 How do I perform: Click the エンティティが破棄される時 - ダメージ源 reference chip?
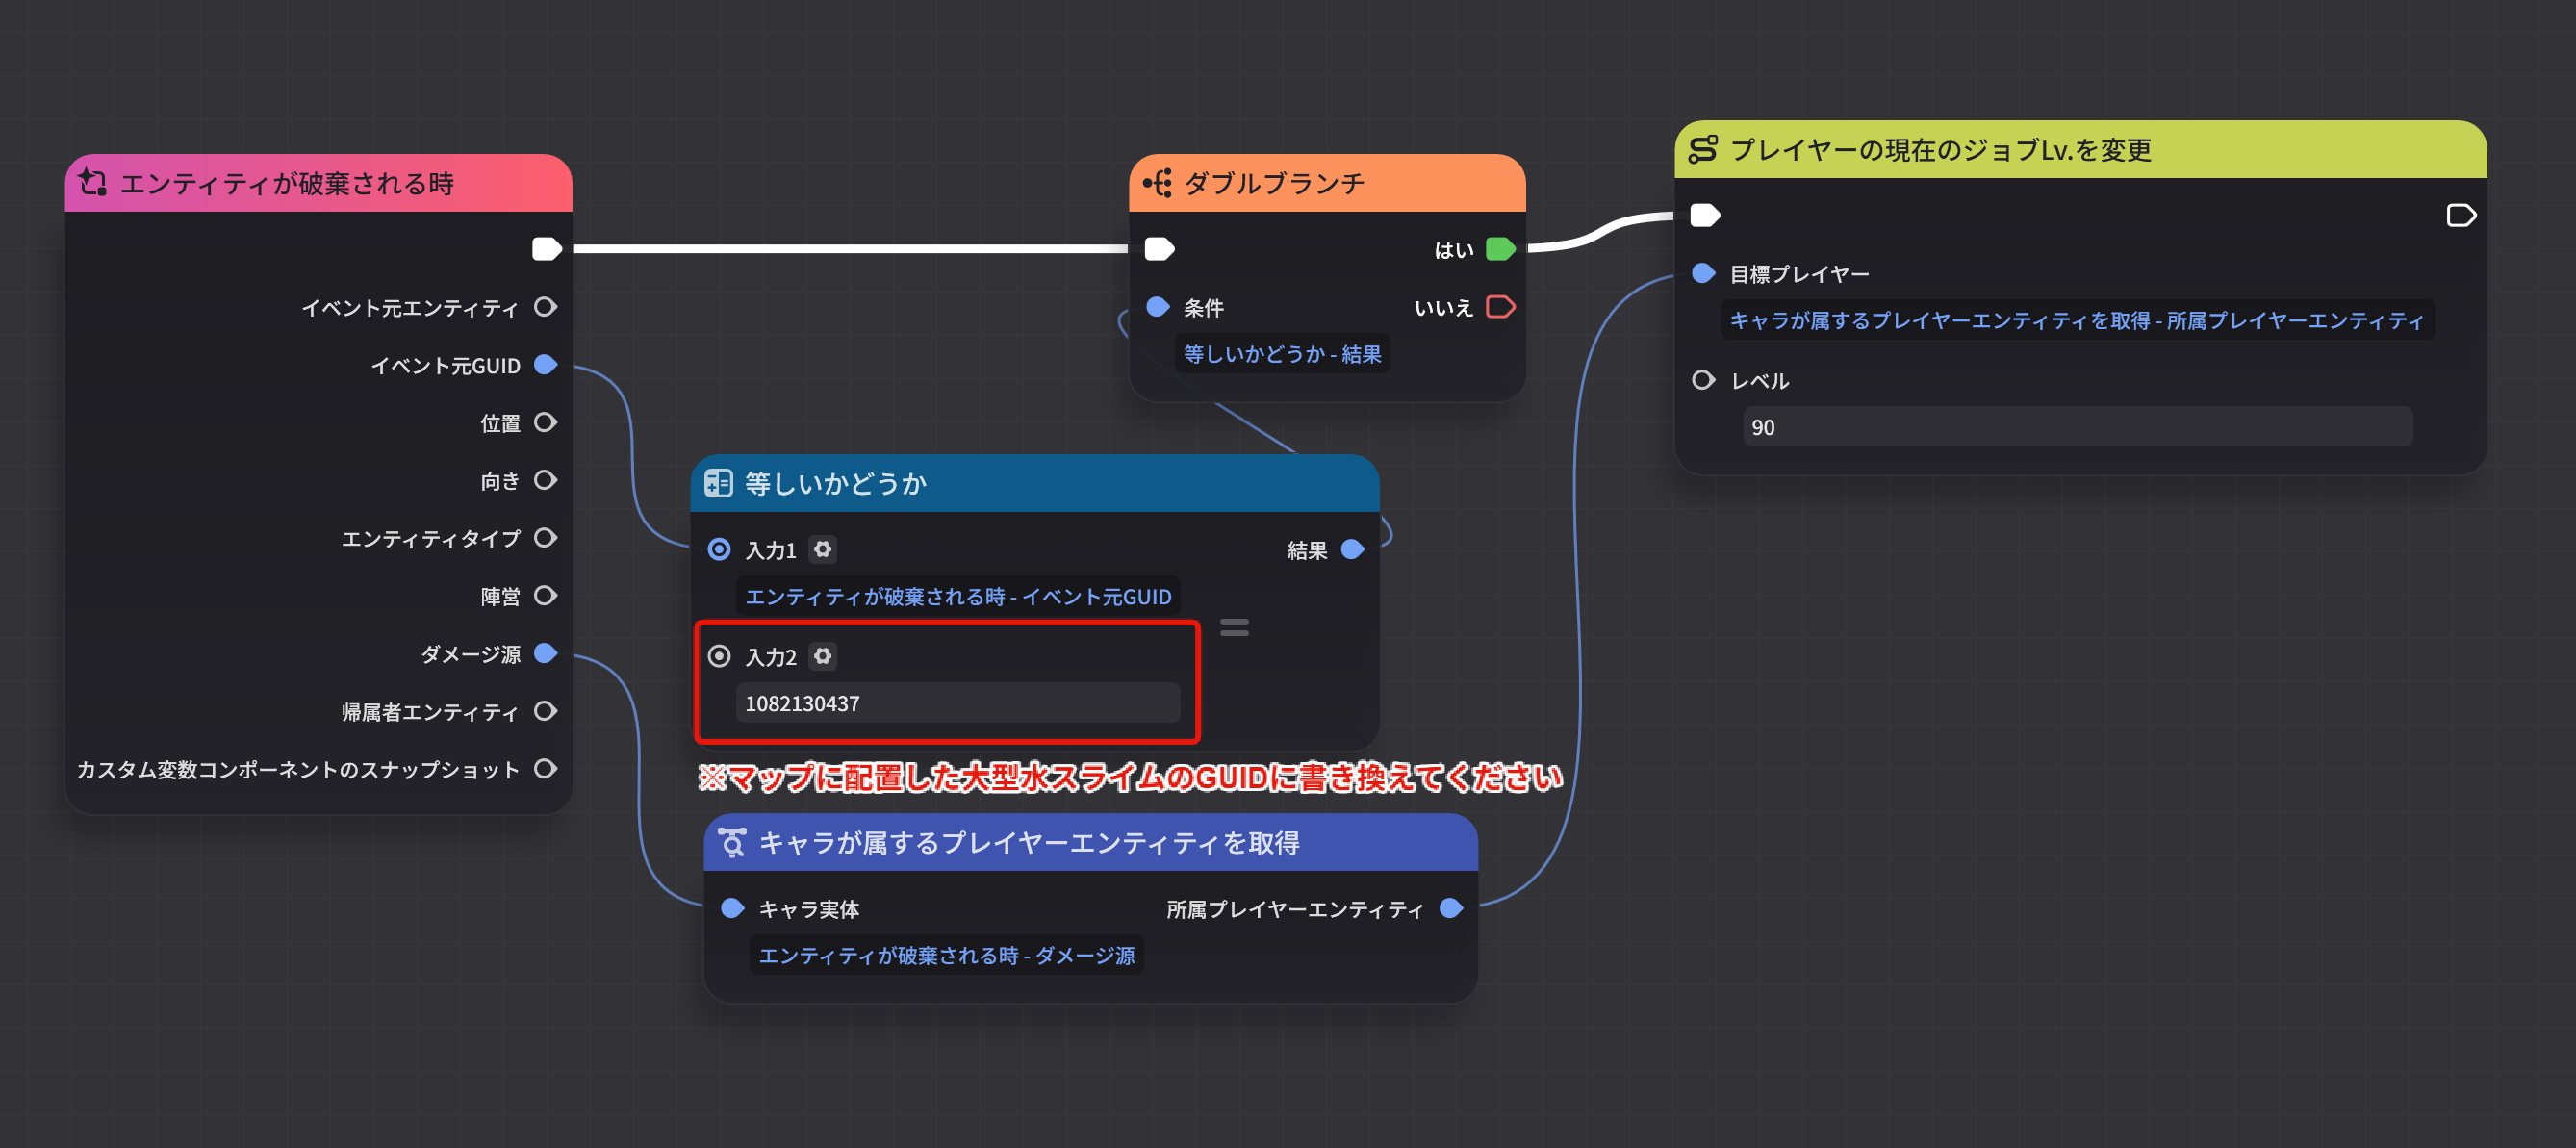948,955
